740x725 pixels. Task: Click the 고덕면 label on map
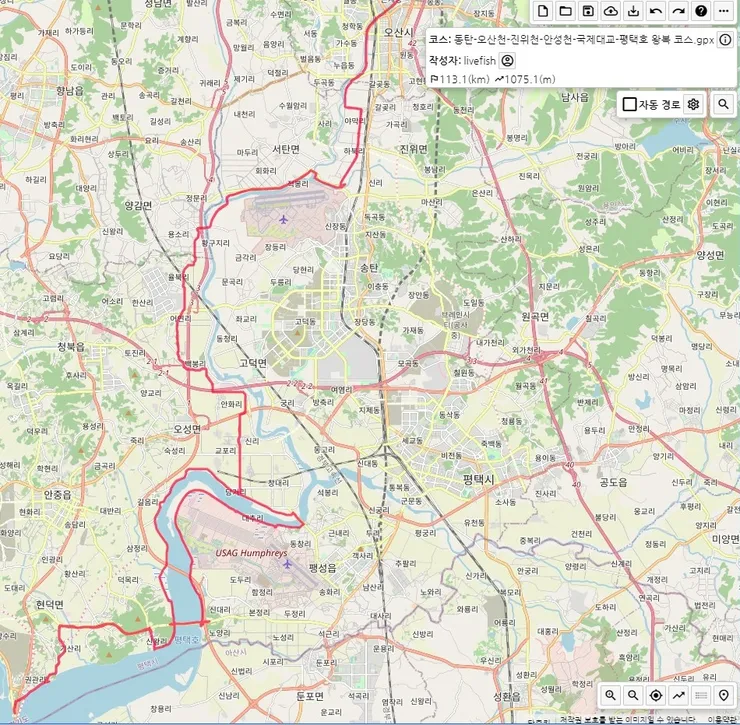click(x=252, y=362)
